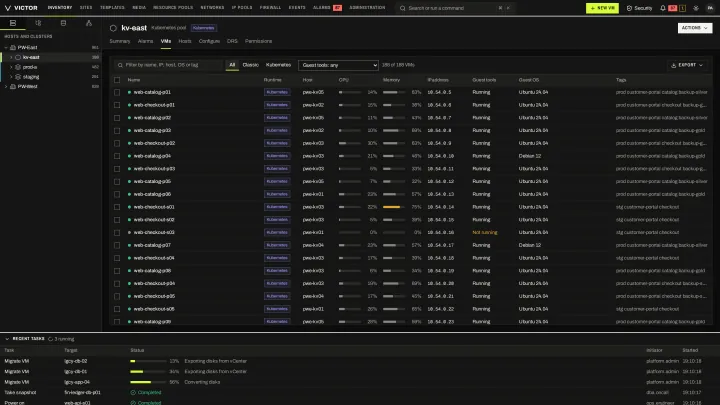This screenshot has width=720, height=405.
Task: Switch to the Hosts tab
Action: [x=185, y=41]
